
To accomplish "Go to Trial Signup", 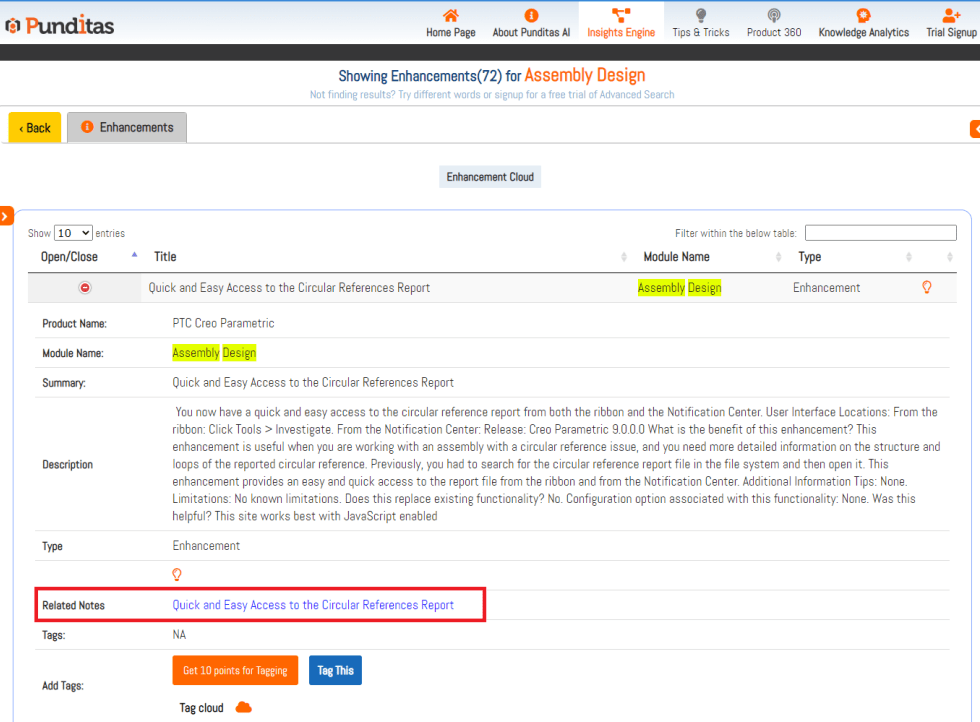I will [x=950, y=23].
